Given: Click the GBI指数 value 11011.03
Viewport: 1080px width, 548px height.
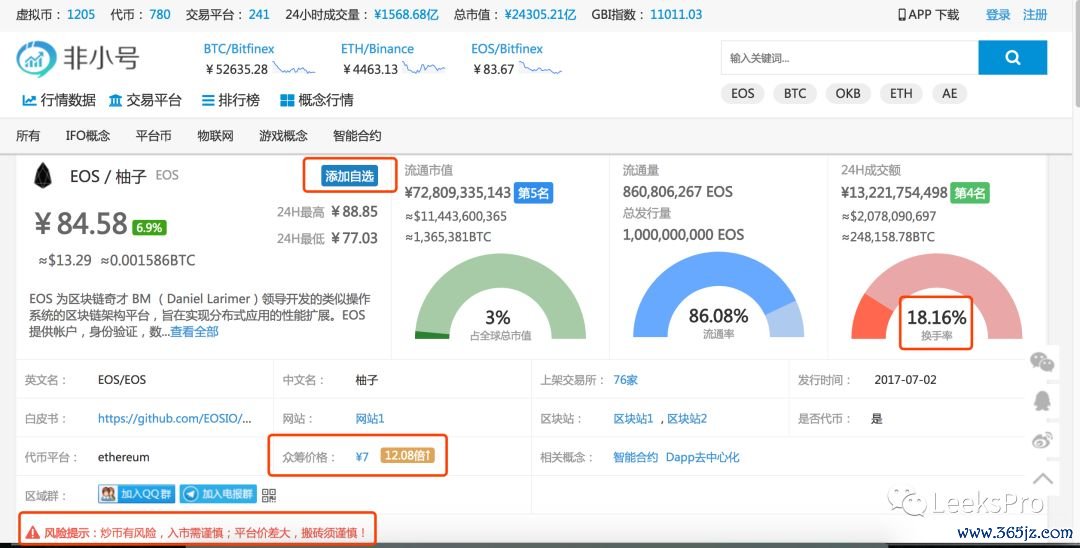Looking at the screenshot, I should (676, 14).
